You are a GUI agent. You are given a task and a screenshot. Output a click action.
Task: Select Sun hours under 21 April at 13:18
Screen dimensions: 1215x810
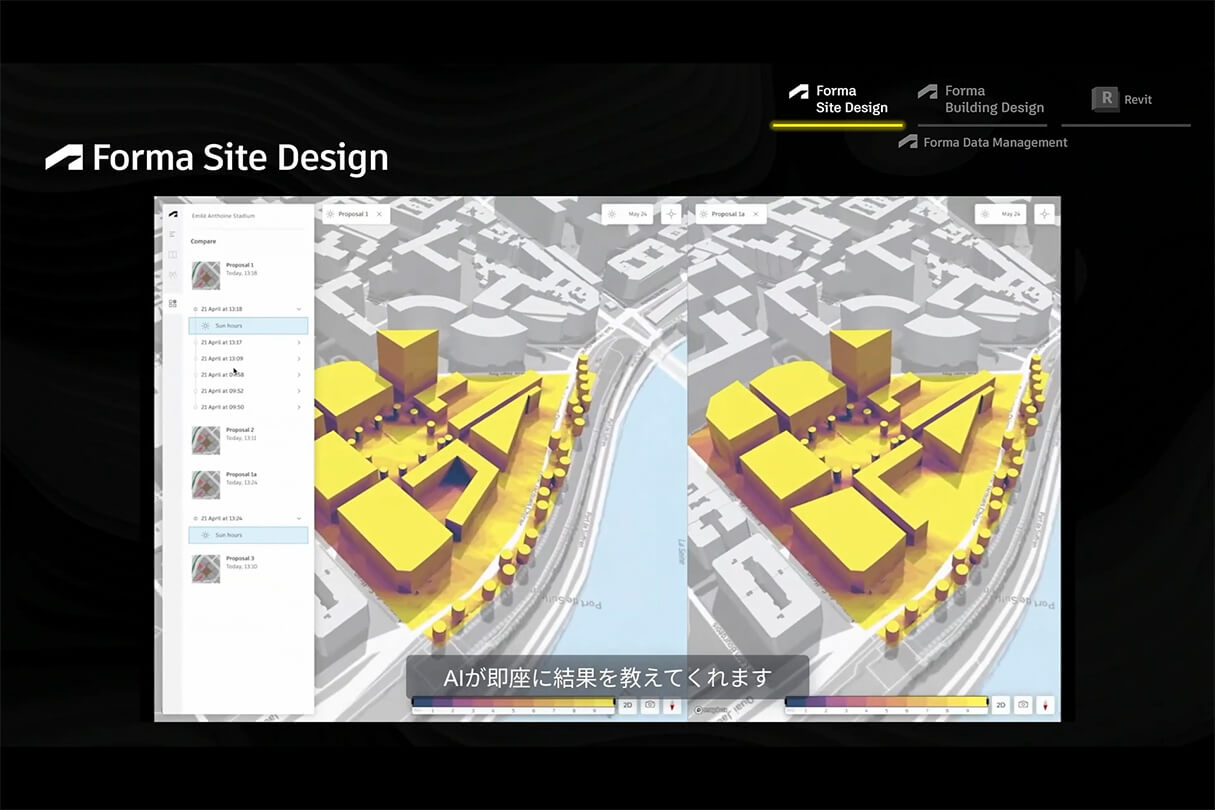tap(248, 326)
